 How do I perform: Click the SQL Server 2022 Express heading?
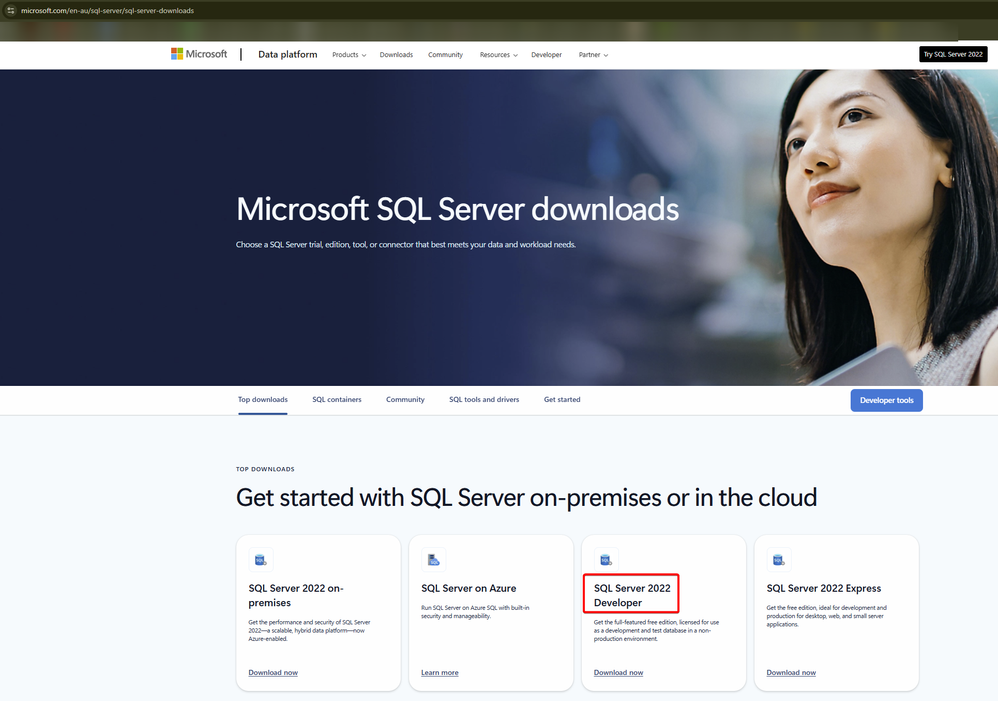point(824,588)
